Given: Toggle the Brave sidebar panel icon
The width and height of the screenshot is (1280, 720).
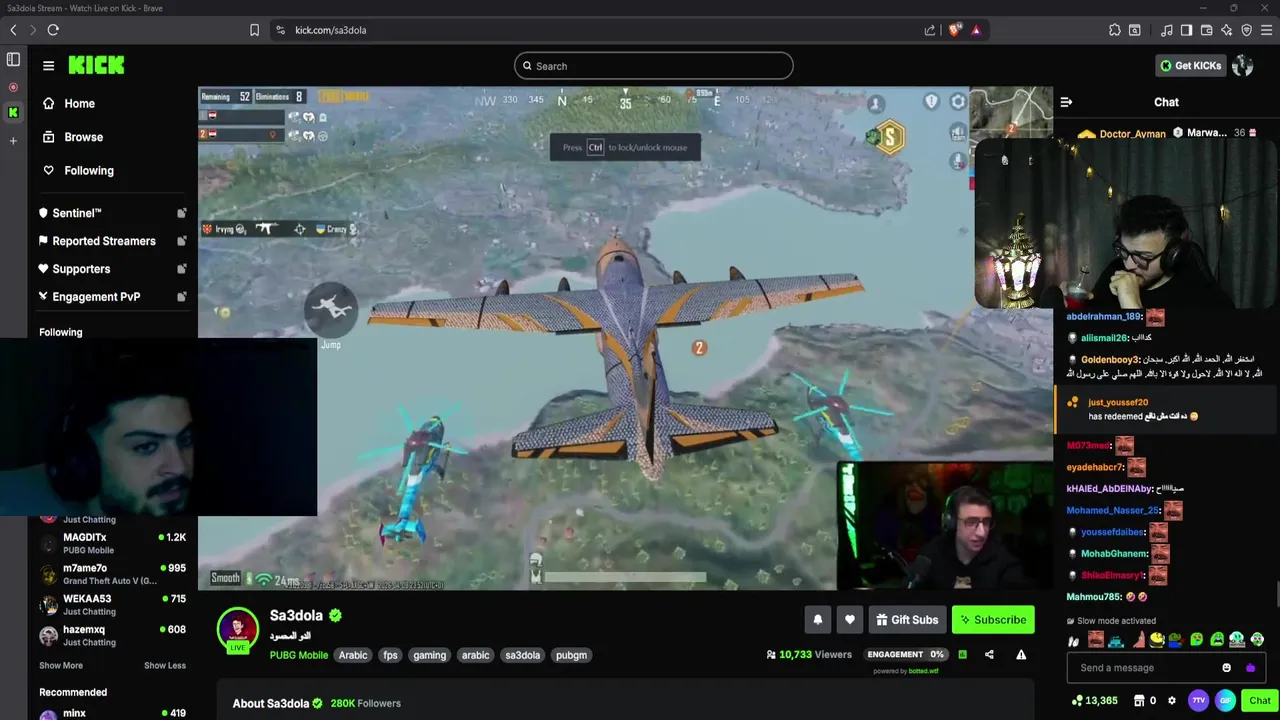Looking at the screenshot, I should click(x=1186, y=30).
